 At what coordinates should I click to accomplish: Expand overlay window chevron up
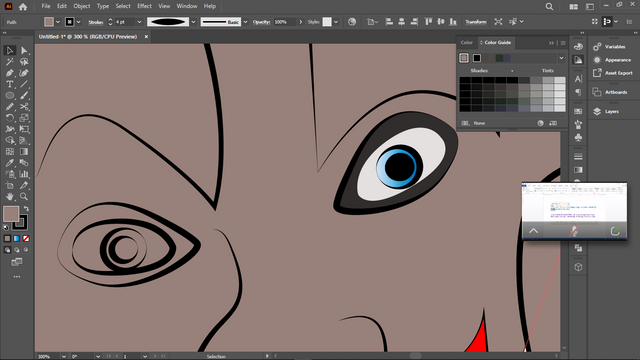(533, 231)
